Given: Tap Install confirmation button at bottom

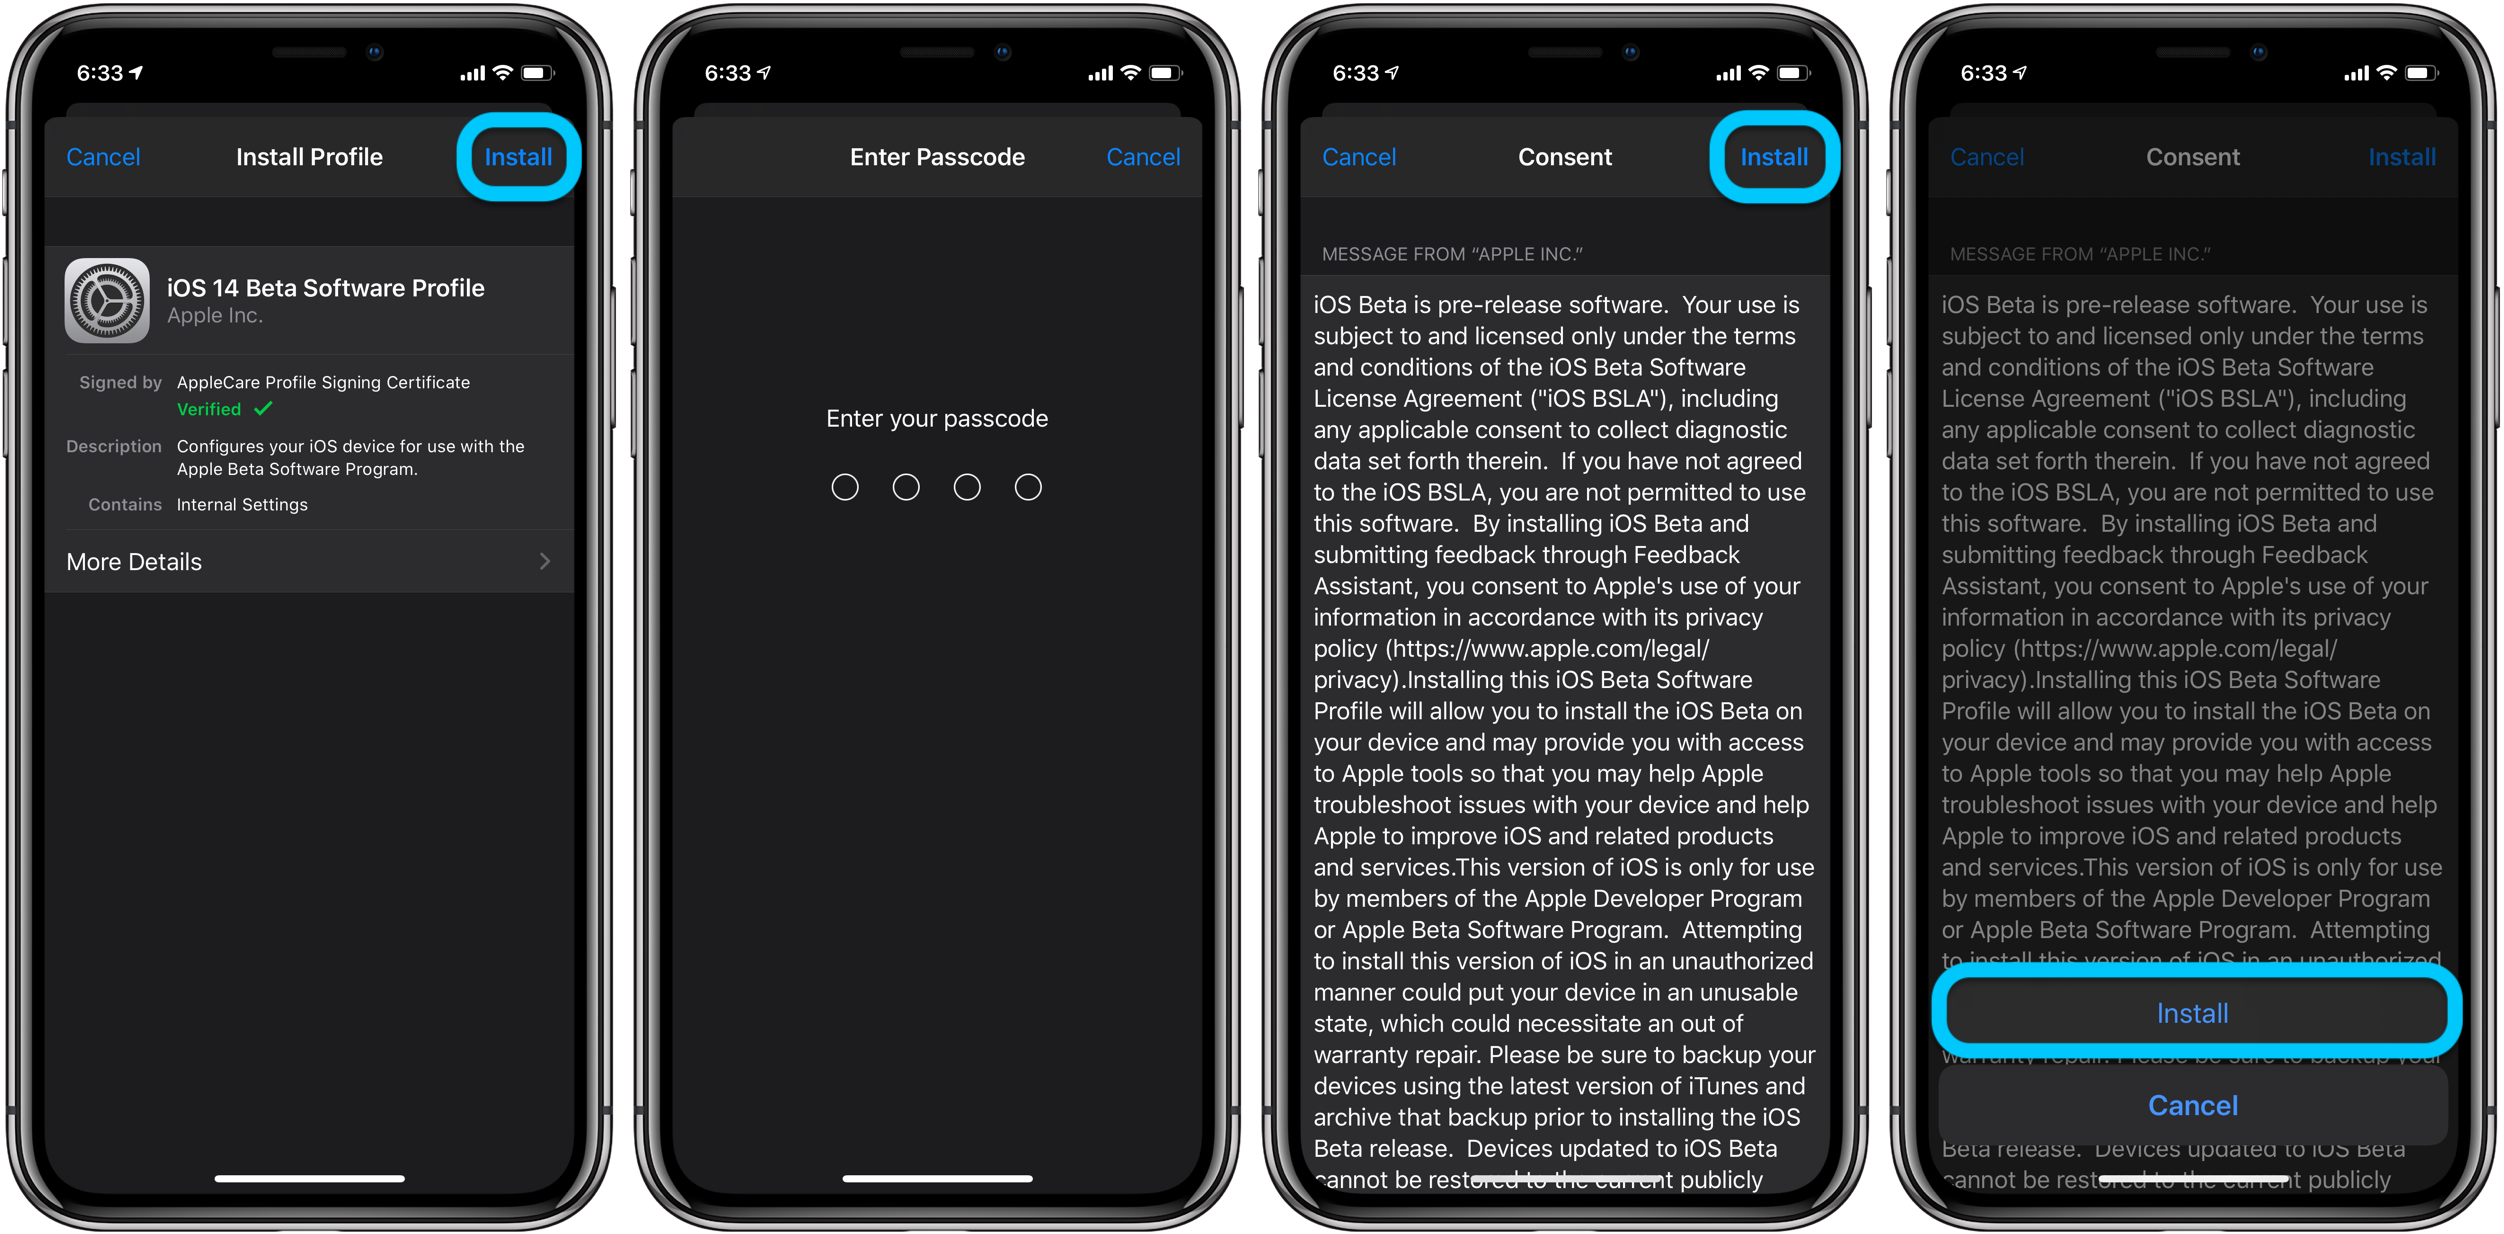Looking at the screenshot, I should [x=2189, y=1011].
